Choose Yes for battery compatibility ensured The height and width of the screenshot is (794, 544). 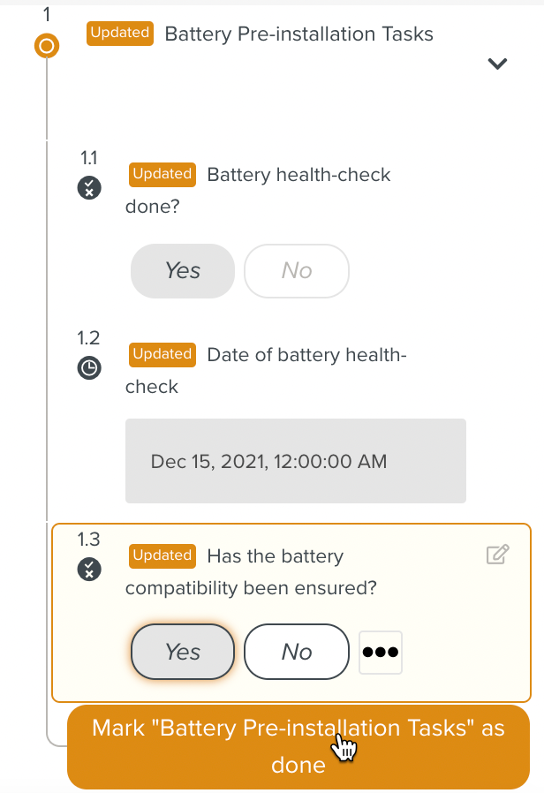click(x=183, y=652)
